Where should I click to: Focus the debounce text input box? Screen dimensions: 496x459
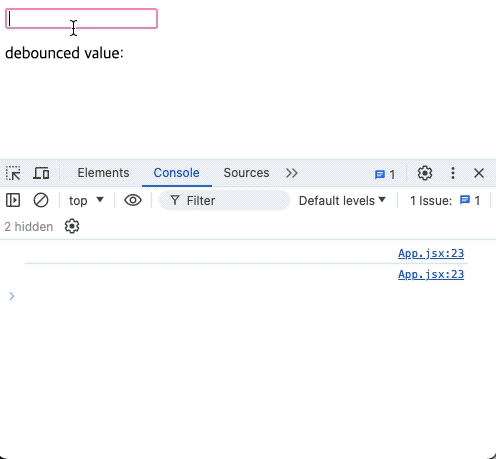click(81, 18)
